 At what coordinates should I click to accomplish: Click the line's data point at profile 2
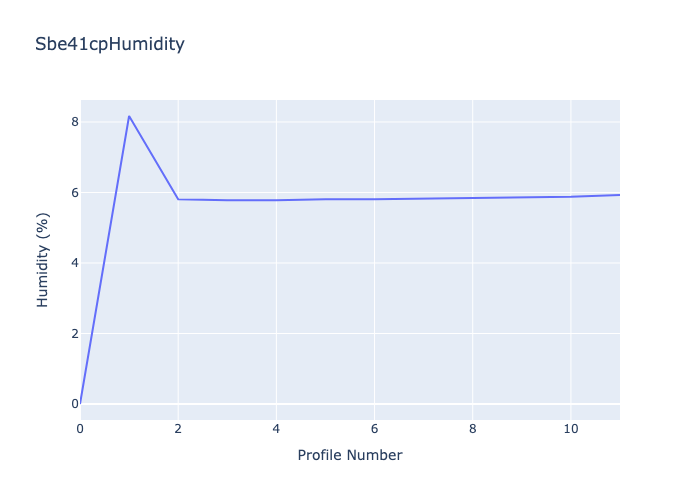pyautogui.click(x=178, y=199)
